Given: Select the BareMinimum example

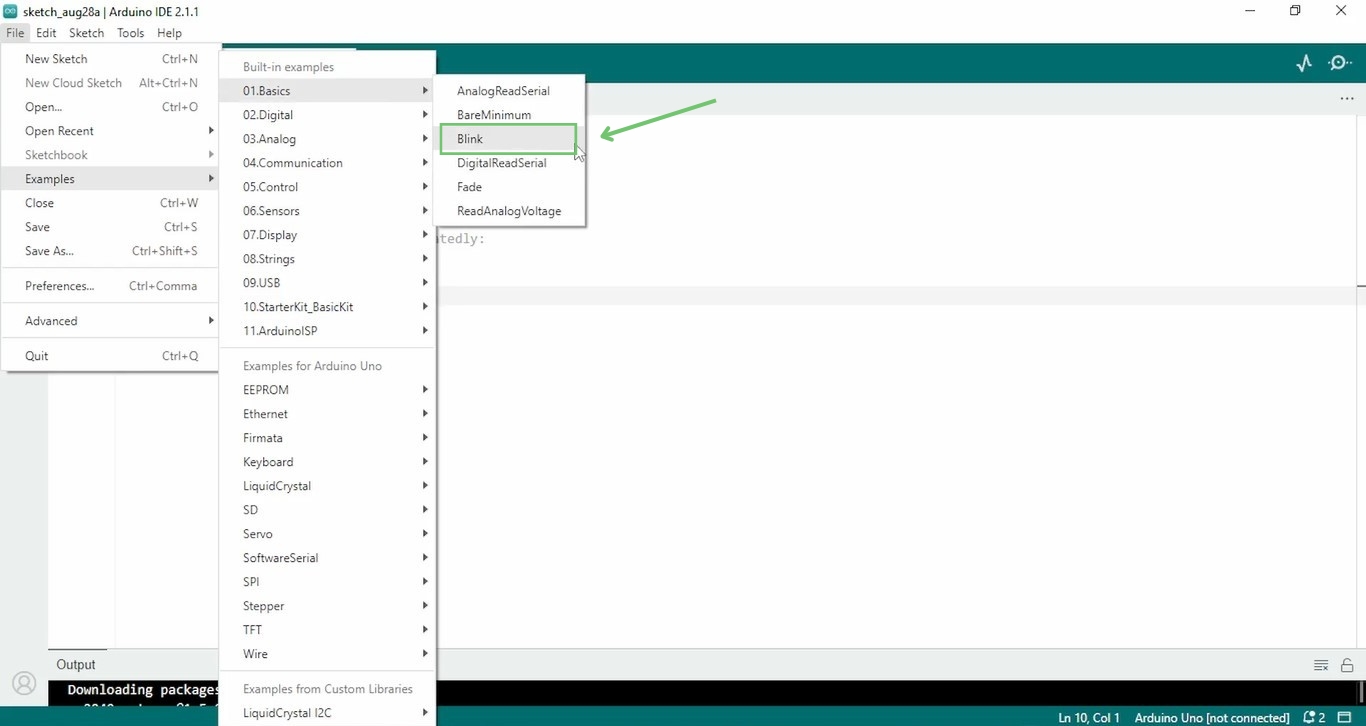Looking at the screenshot, I should click(494, 114).
